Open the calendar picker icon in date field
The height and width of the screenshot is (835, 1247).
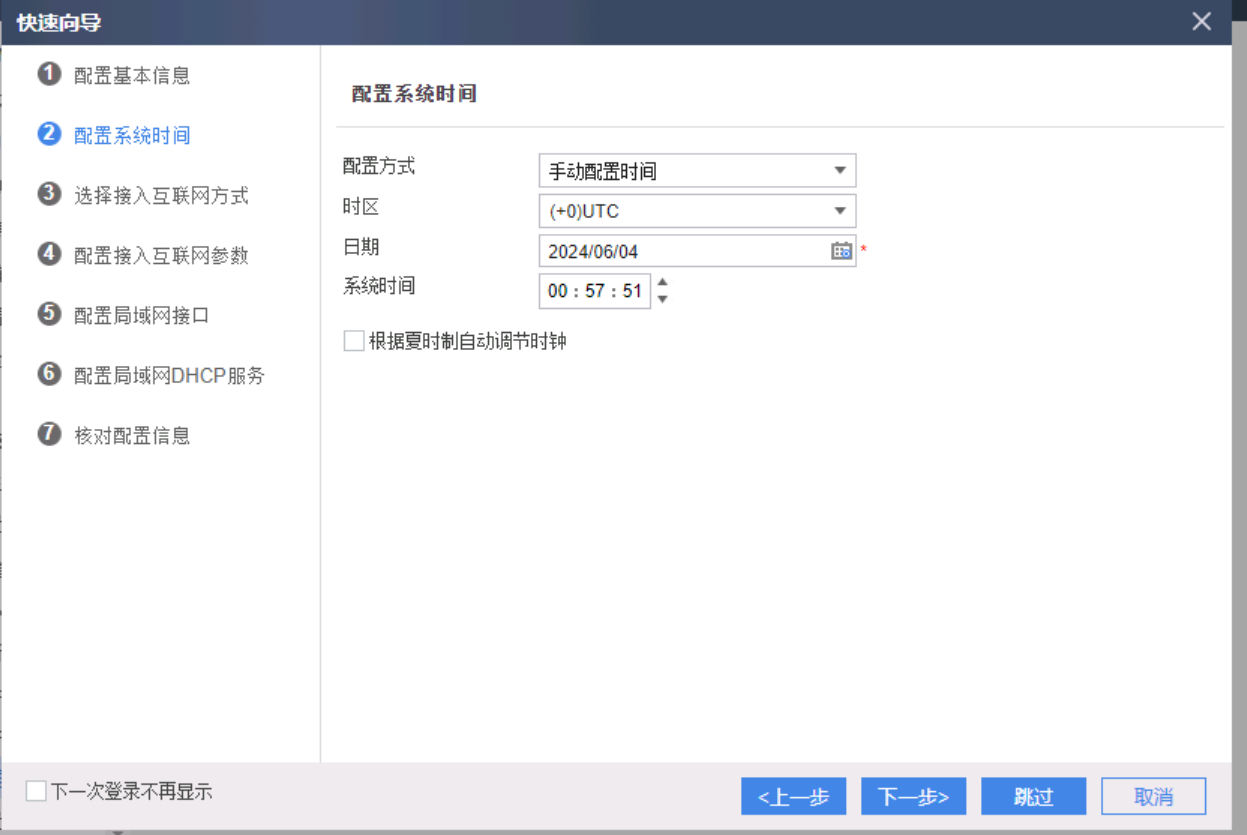(841, 251)
